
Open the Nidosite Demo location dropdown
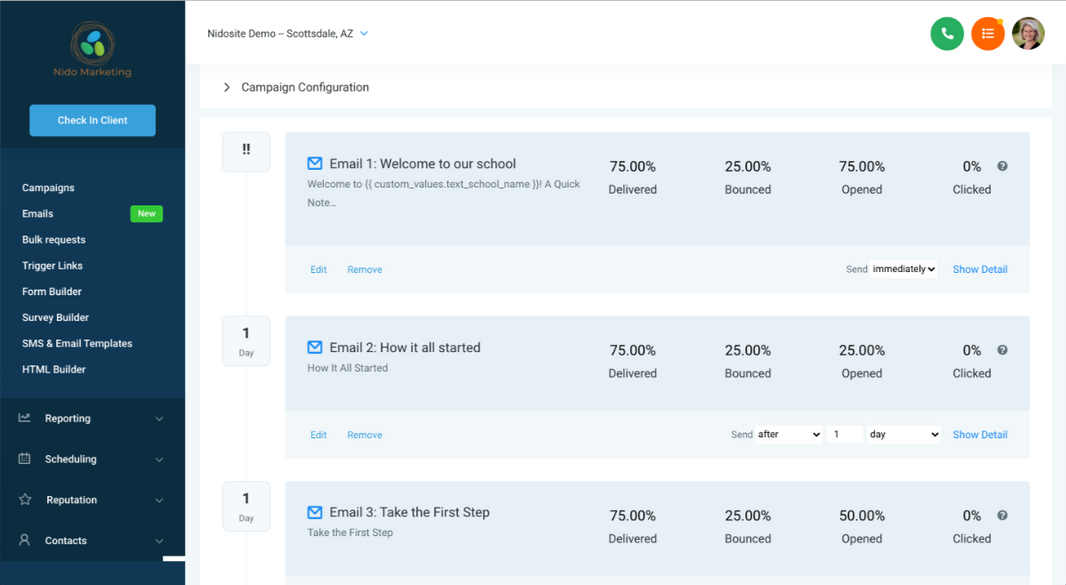288,34
